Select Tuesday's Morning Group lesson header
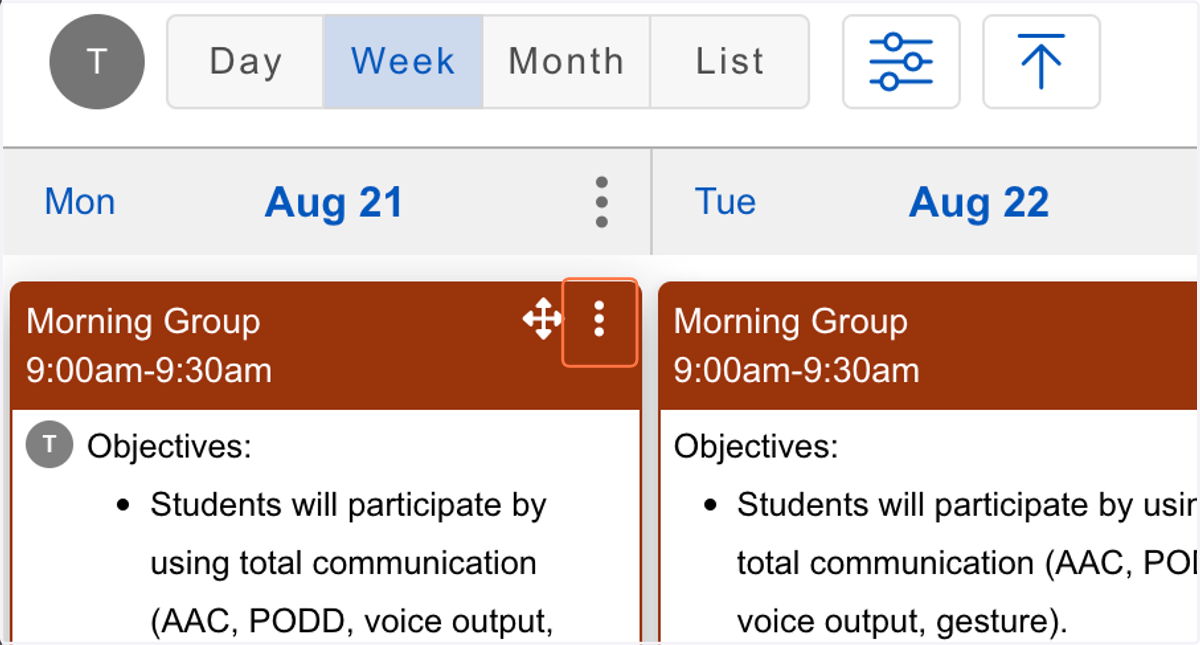Image resolution: width=1200 pixels, height=645 pixels. point(929,346)
